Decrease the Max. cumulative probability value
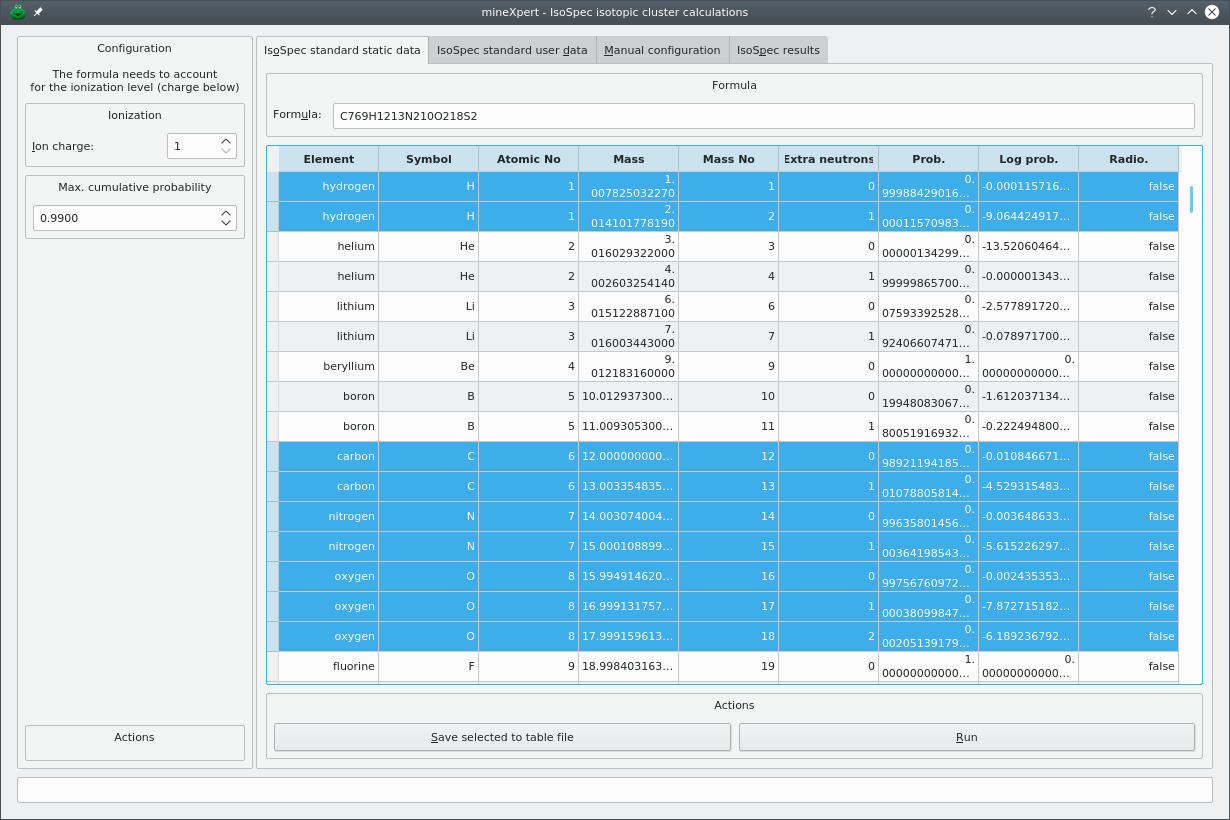Image resolution: width=1230 pixels, height=820 pixels. (228, 223)
